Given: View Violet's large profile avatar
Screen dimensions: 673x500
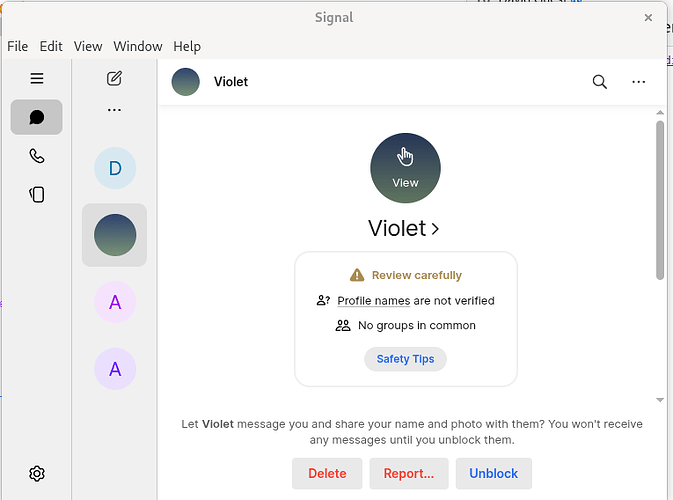Looking at the screenshot, I should click(405, 168).
